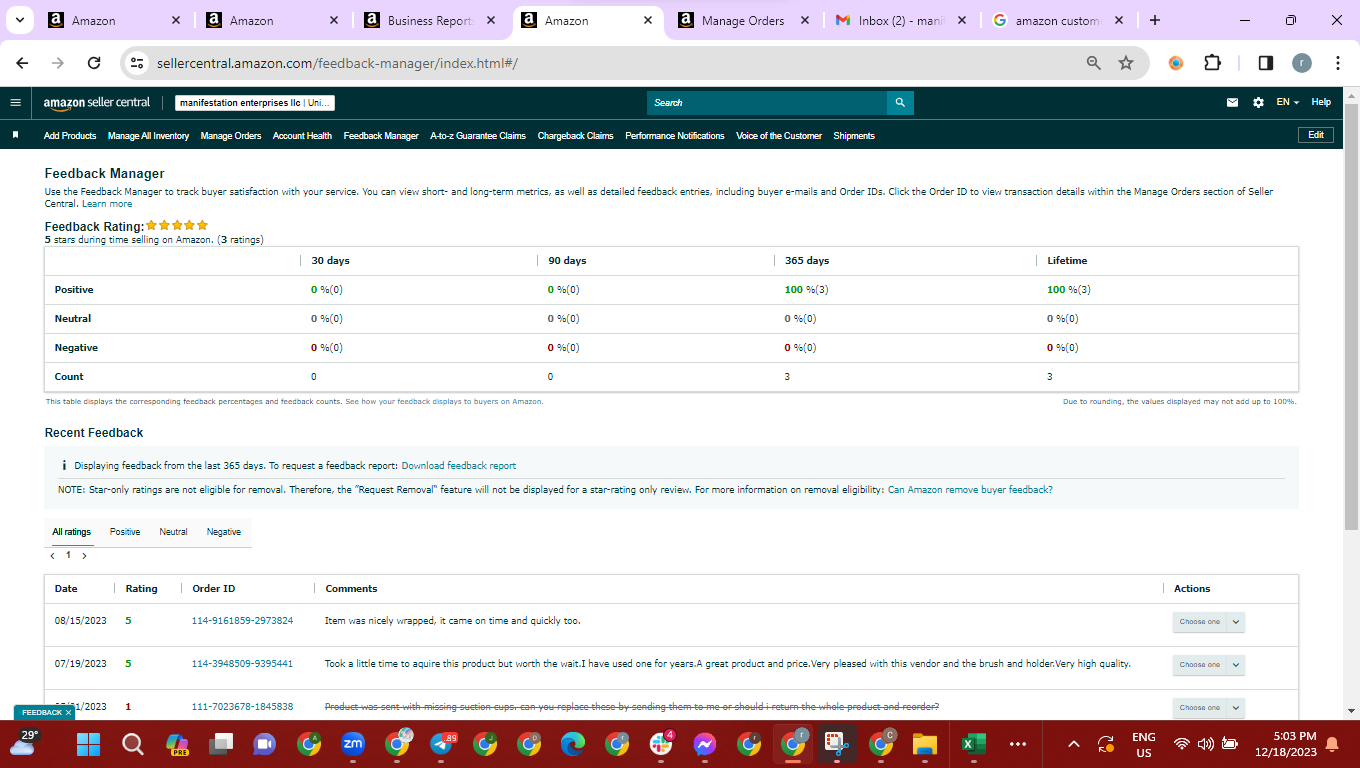The image size is (1360, 768).
Task: Expand the Chrome tab search dropdown
Action: (x=19, y=20)
